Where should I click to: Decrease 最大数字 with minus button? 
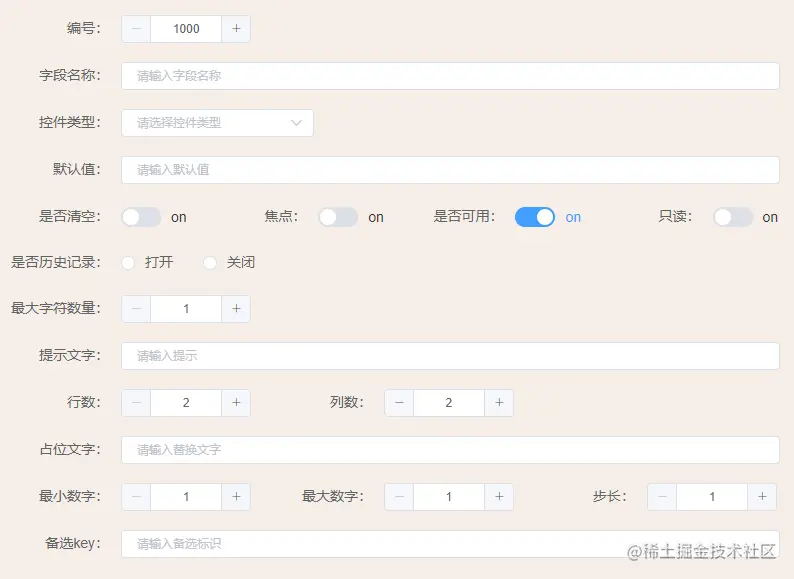(x=400, y=496)
